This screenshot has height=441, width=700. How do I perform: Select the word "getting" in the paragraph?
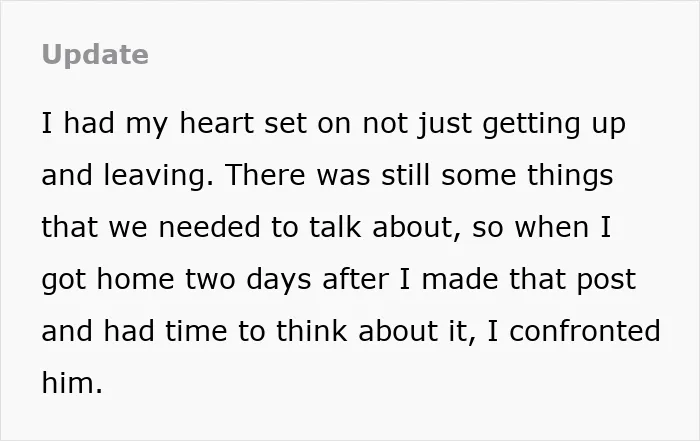point(531,125)
